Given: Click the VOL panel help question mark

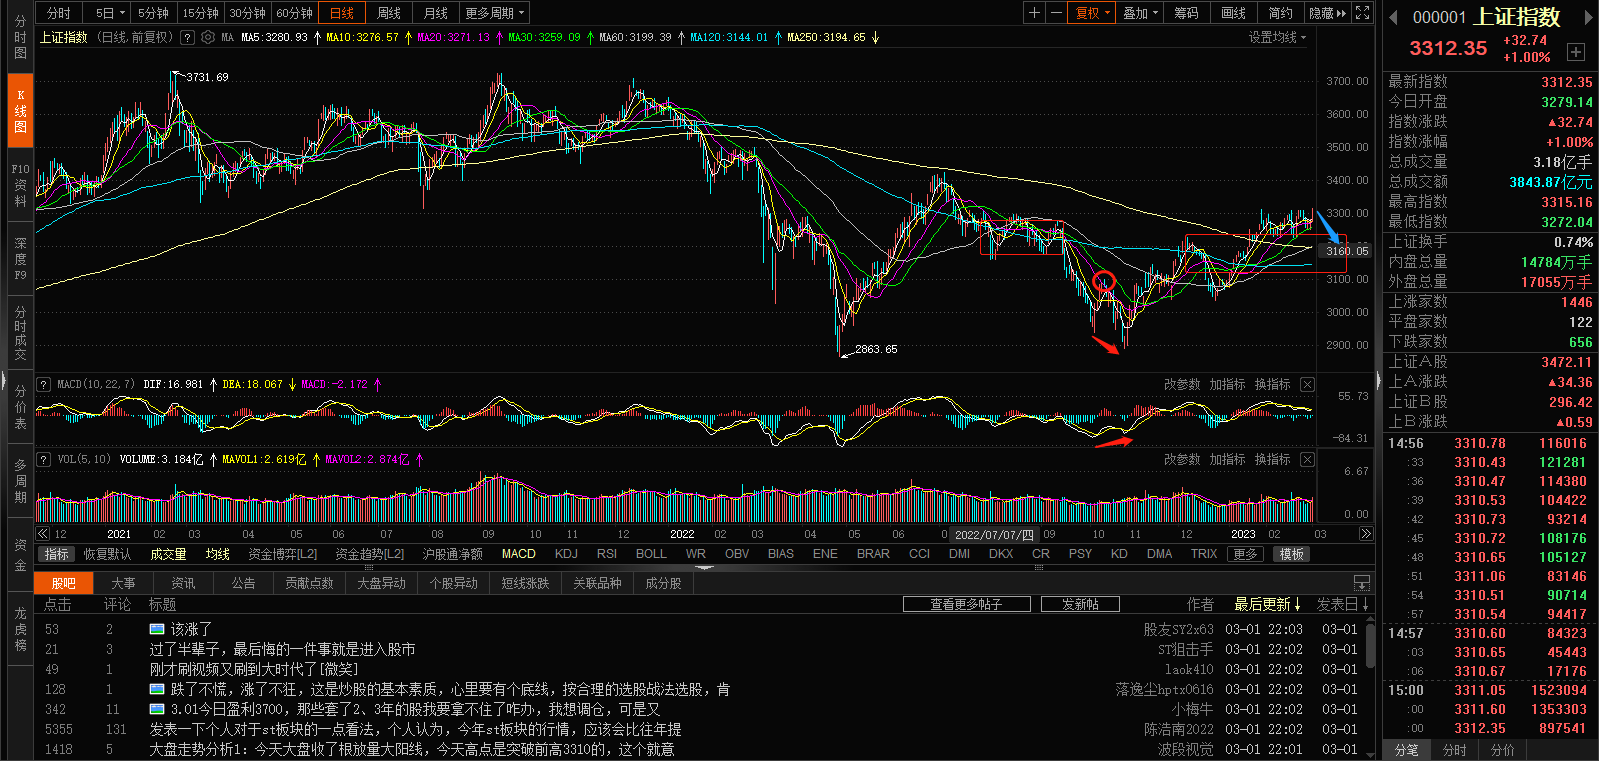Looking at the screenshot, I should pyautogui.click(x=44, y=459).
